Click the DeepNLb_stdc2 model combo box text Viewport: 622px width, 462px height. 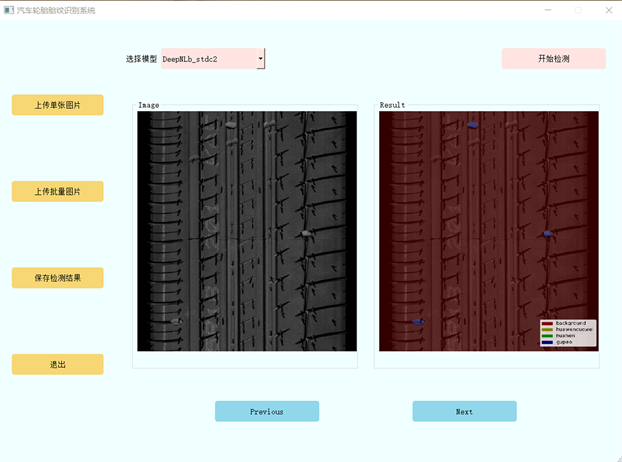206,59
